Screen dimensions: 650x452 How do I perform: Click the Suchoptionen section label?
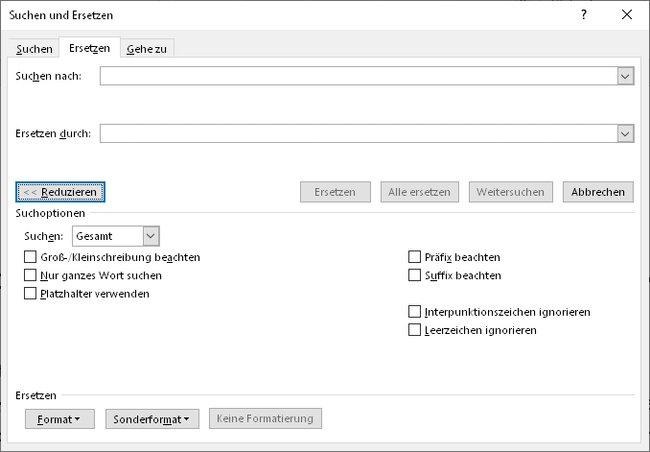click(x=50, y=213)
